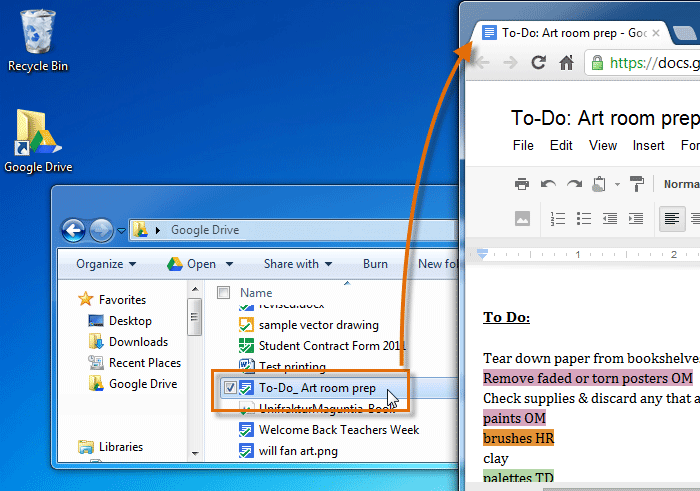This screenshot has width=700, height=491.
Task: Uncheck the To-Do_ Art room prep checkbox
Action: 230,387
